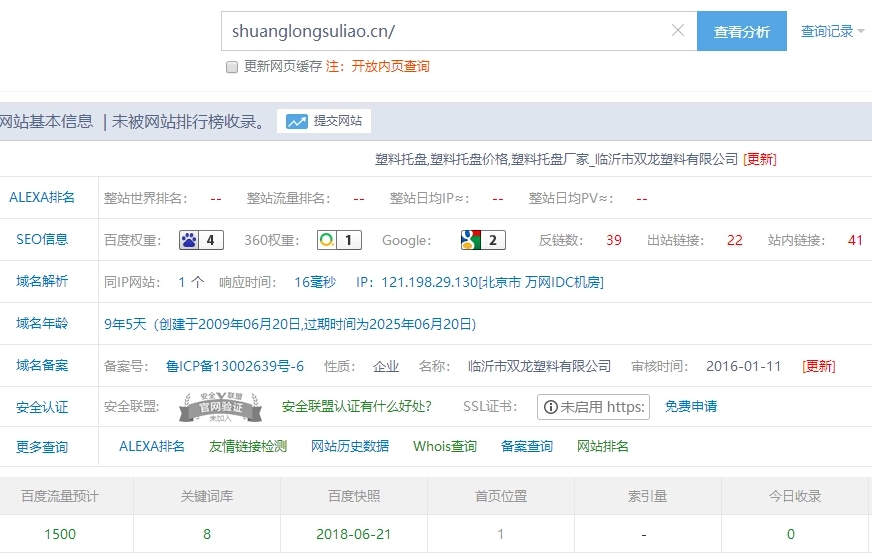Open the 开放内页查询 link

[389, 67]
